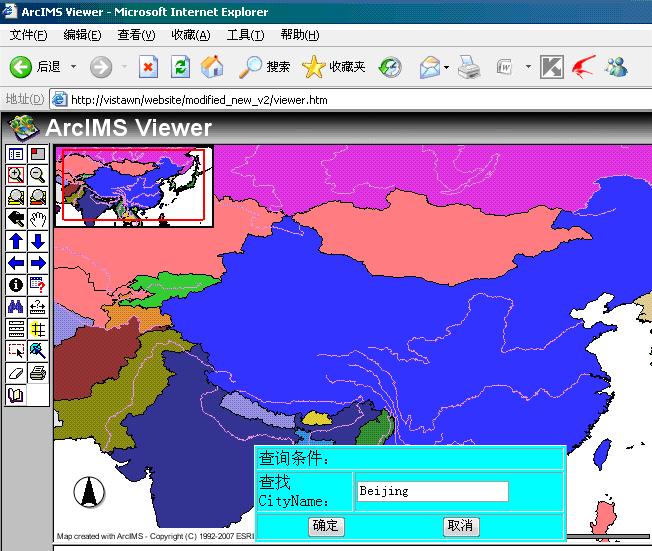Pan map south with down arrow
The width and height of the screenshot is (652, 551).
(x=38, y=241)
